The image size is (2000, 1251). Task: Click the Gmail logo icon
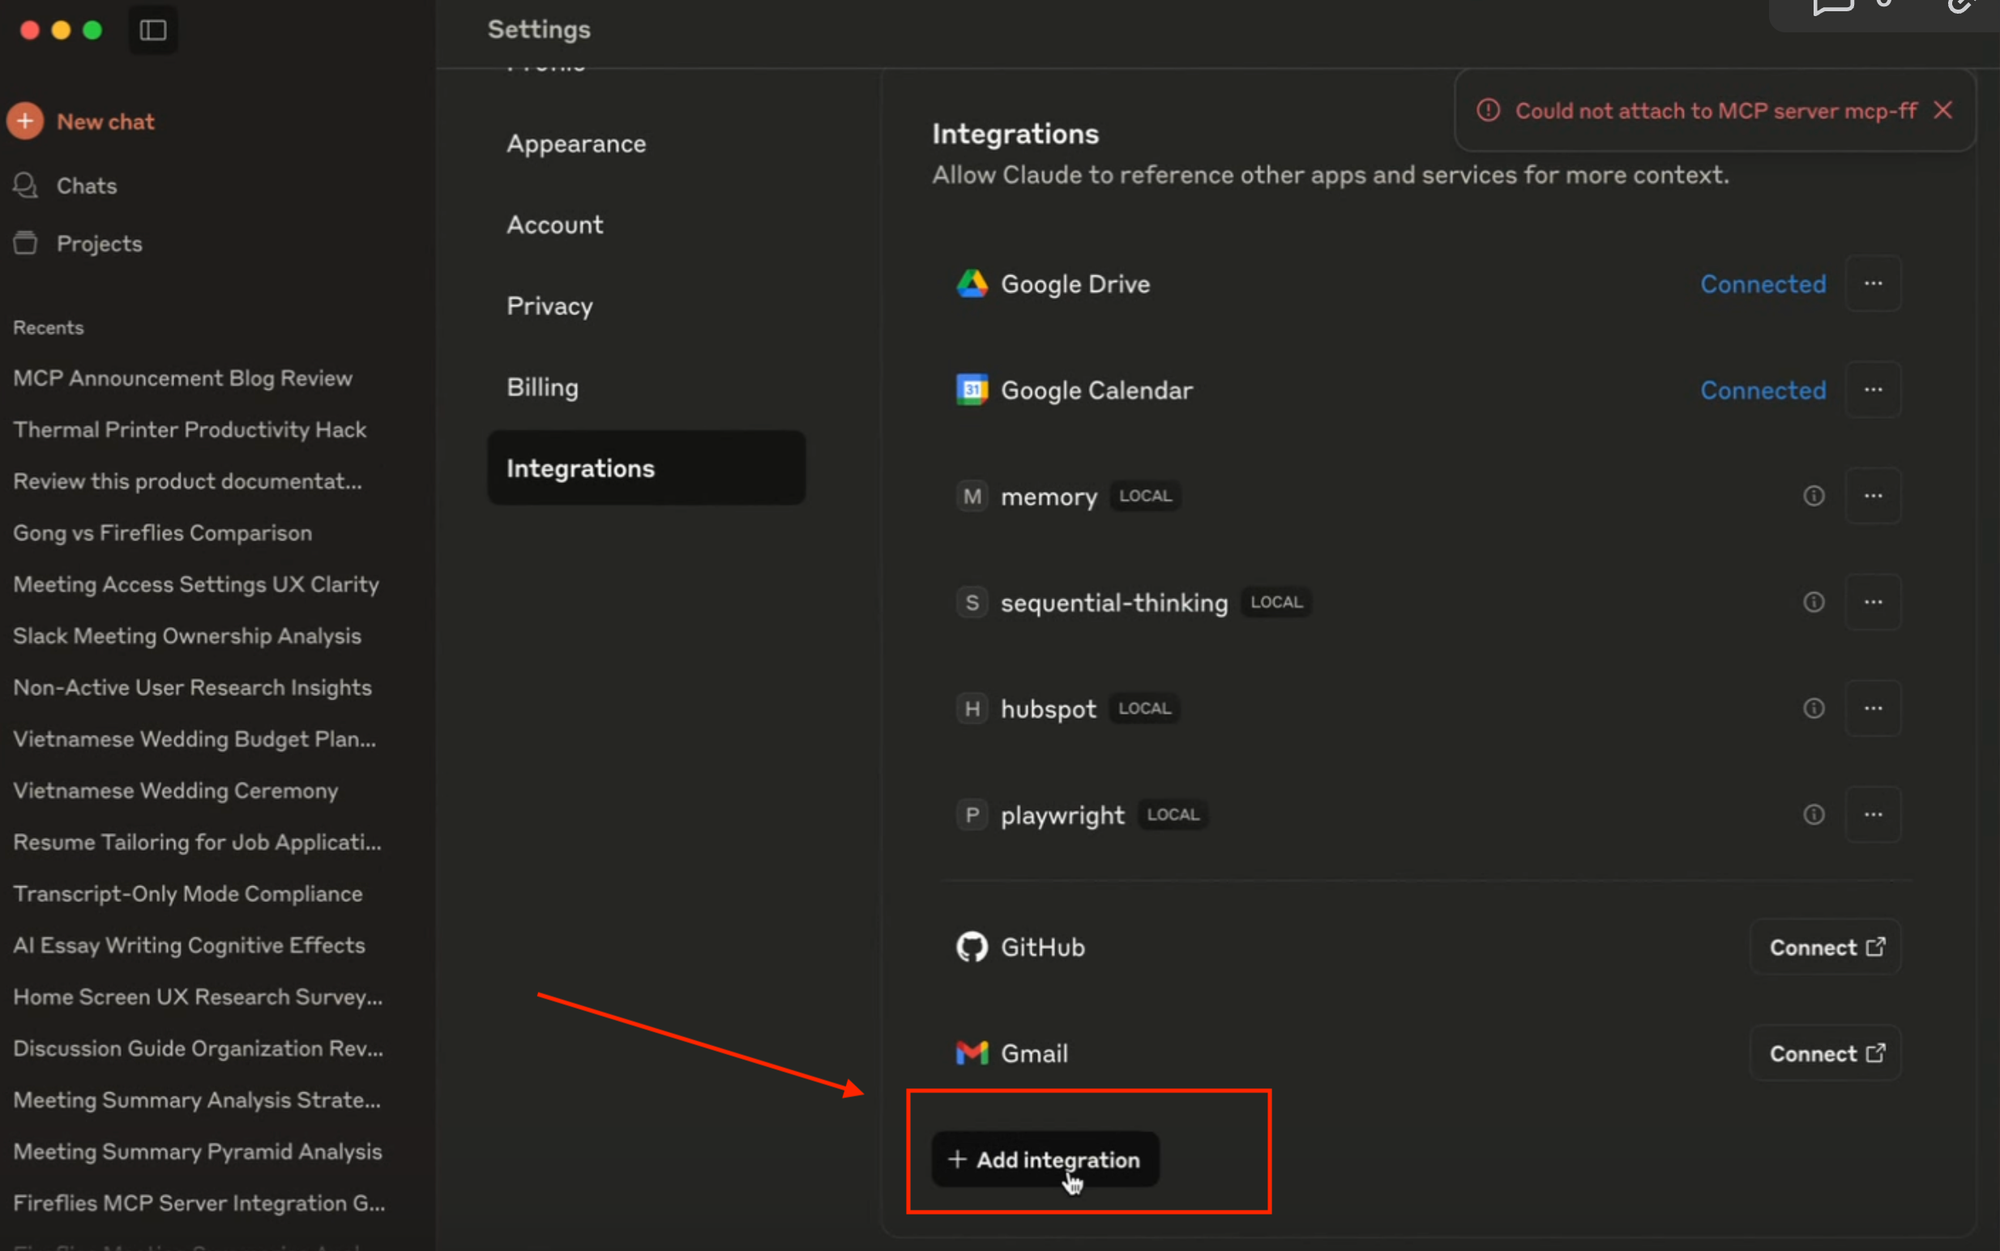(972, 1053)
